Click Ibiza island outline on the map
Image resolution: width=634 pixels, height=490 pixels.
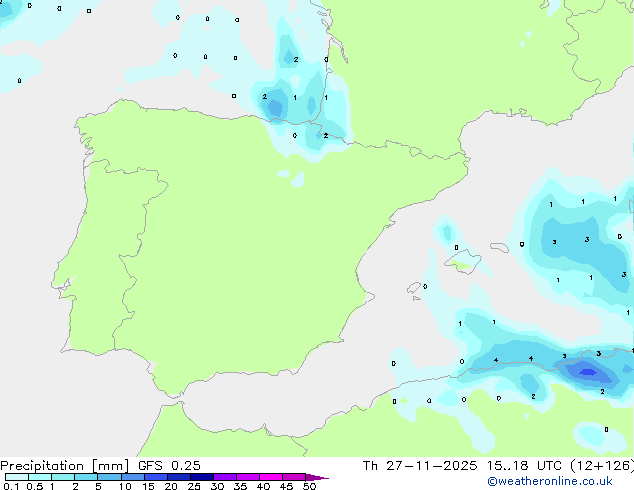coord(414,288)
